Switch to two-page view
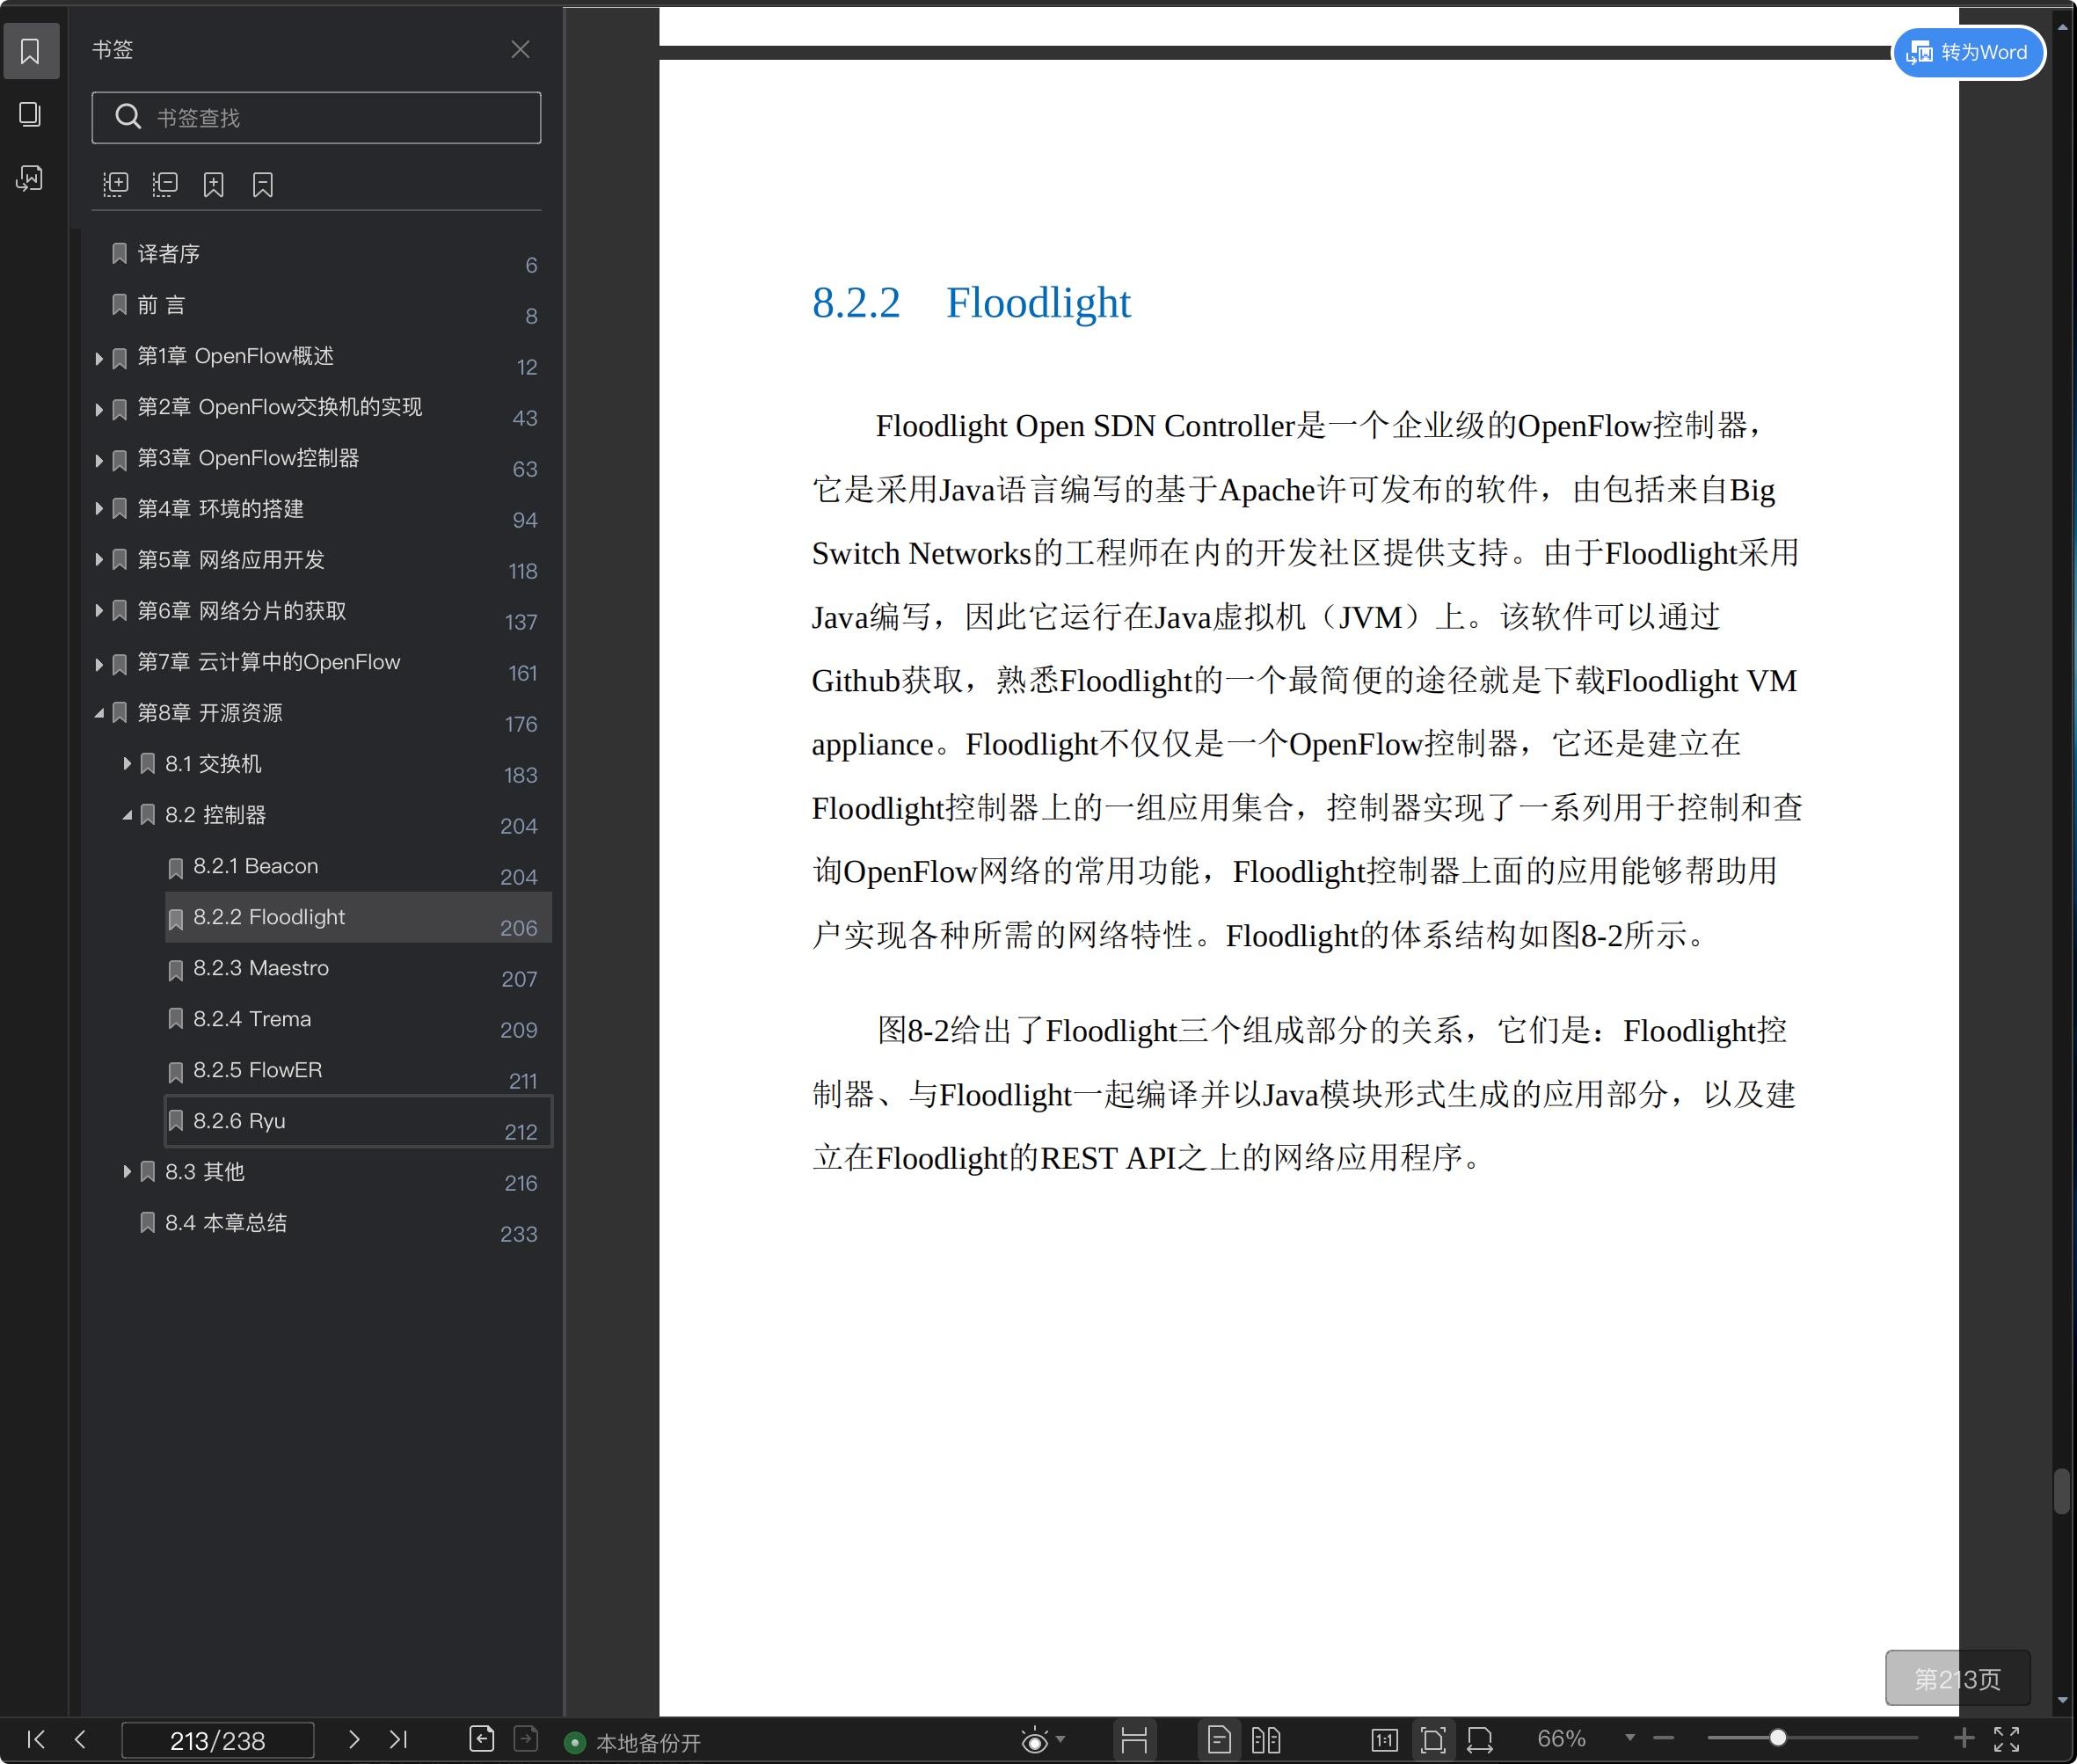The image size is (2077, 1764). 1266,1740
